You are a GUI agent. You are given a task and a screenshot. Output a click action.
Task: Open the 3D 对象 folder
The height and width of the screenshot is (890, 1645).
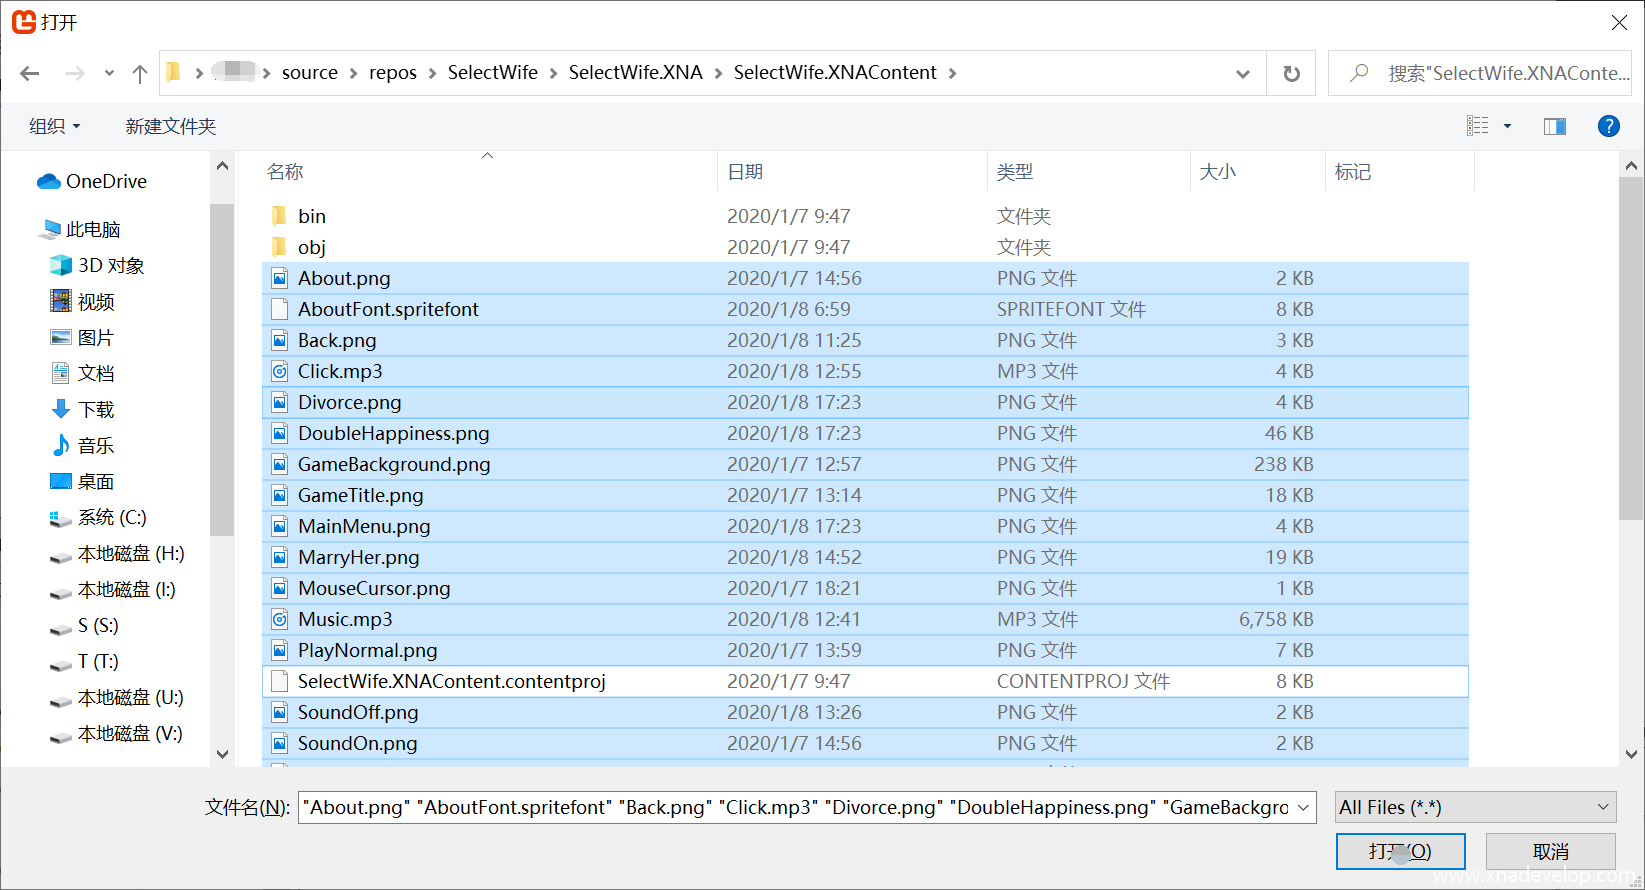[110, 265]
